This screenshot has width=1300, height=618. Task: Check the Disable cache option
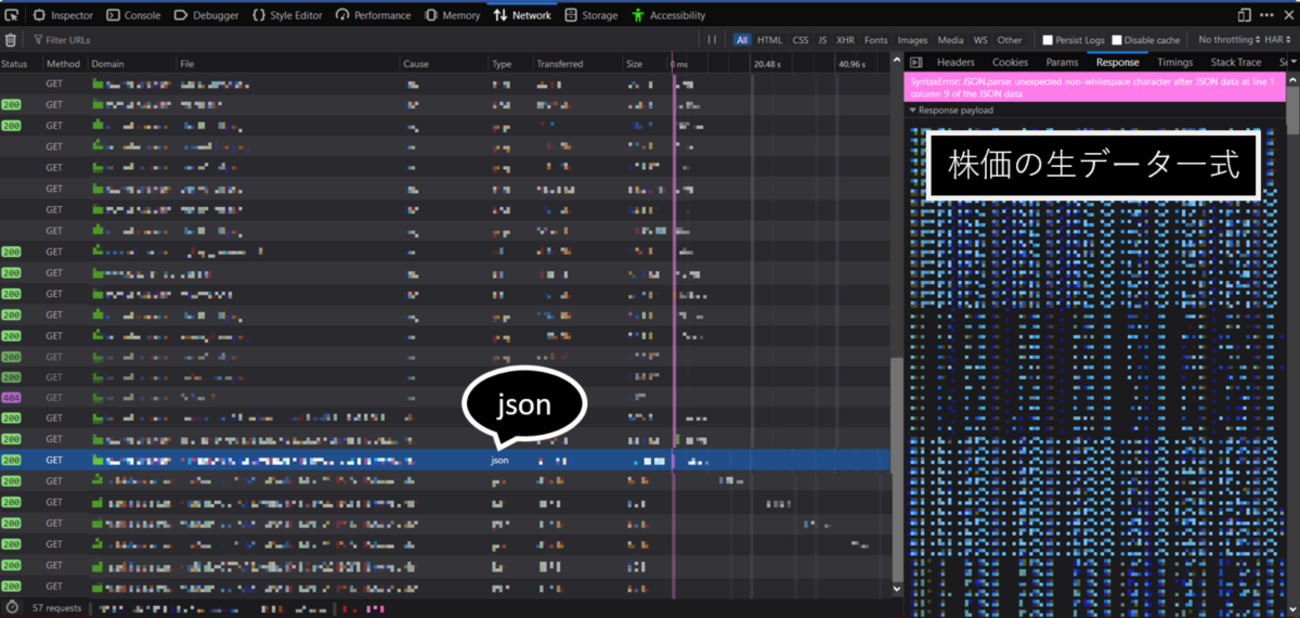1117,40
